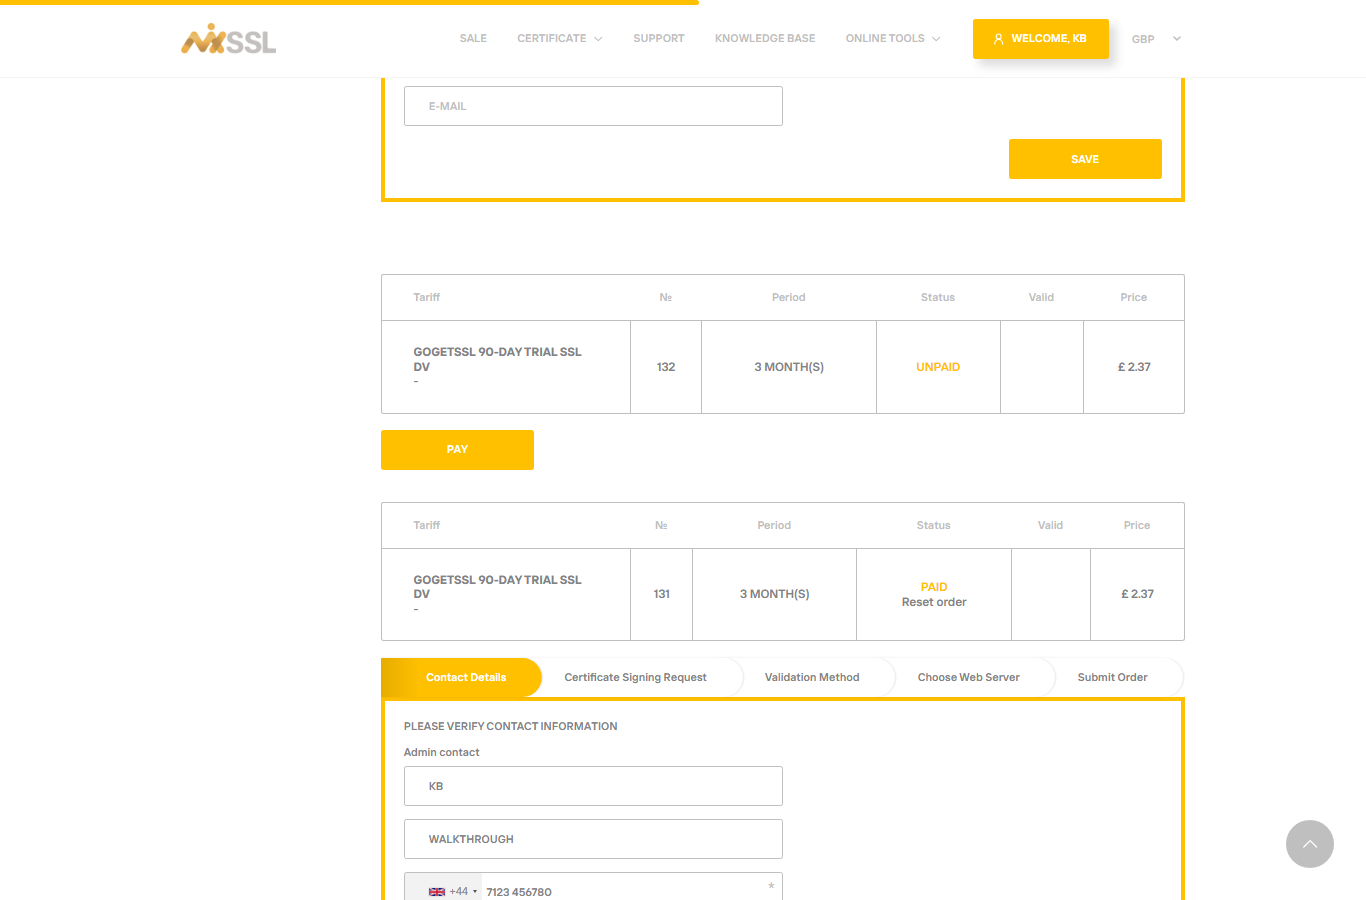Click the PLEASE VERIFY CONTACT INFORMATION heading
This screenshot has width=1366, height=900.
(510, 726)
